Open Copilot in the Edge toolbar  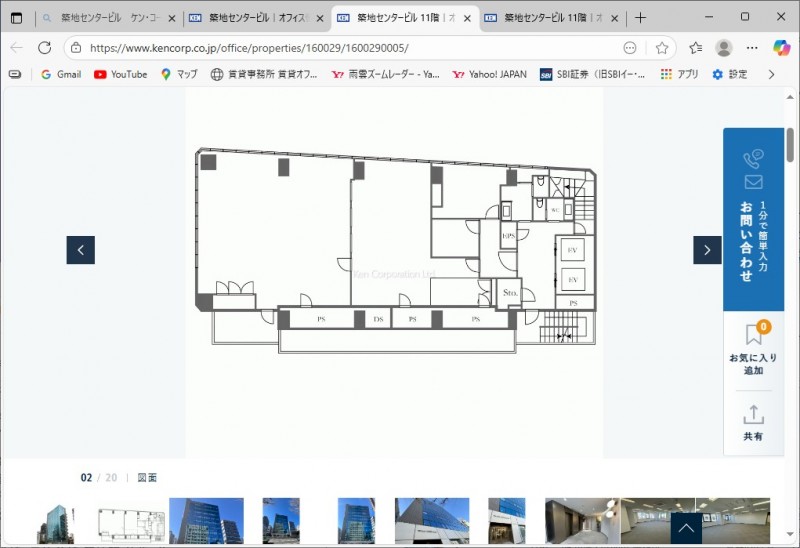(781, 47)
